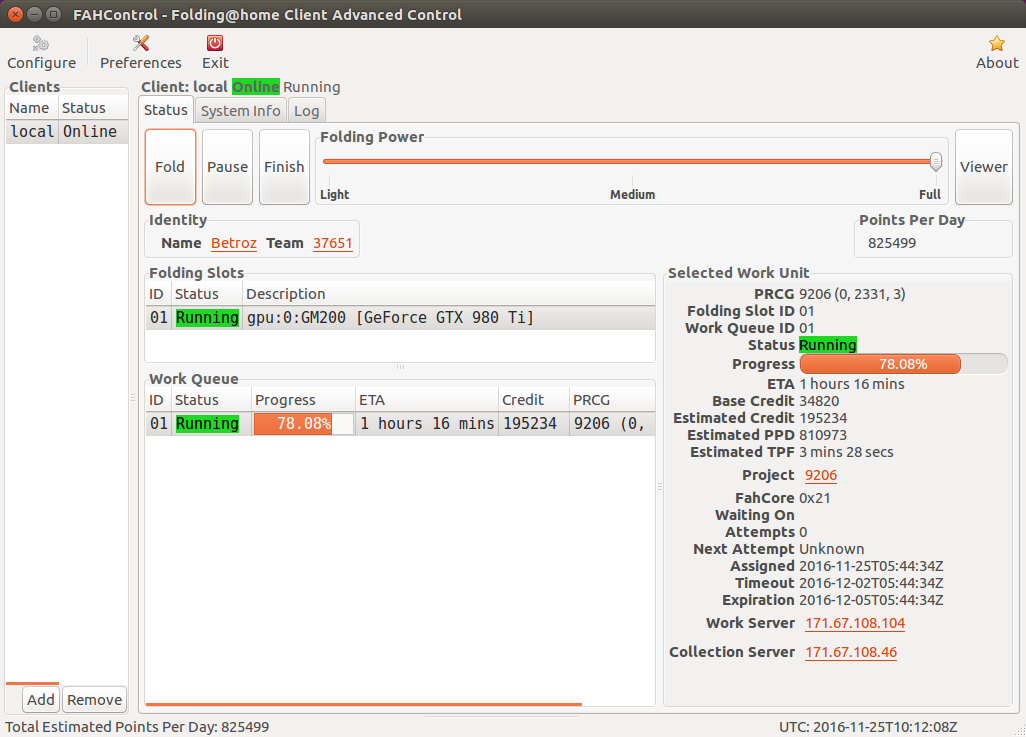Screen dimensions: 1026x737
Task: Click Work Queue Progress column header
Action: tap(303, 400)
